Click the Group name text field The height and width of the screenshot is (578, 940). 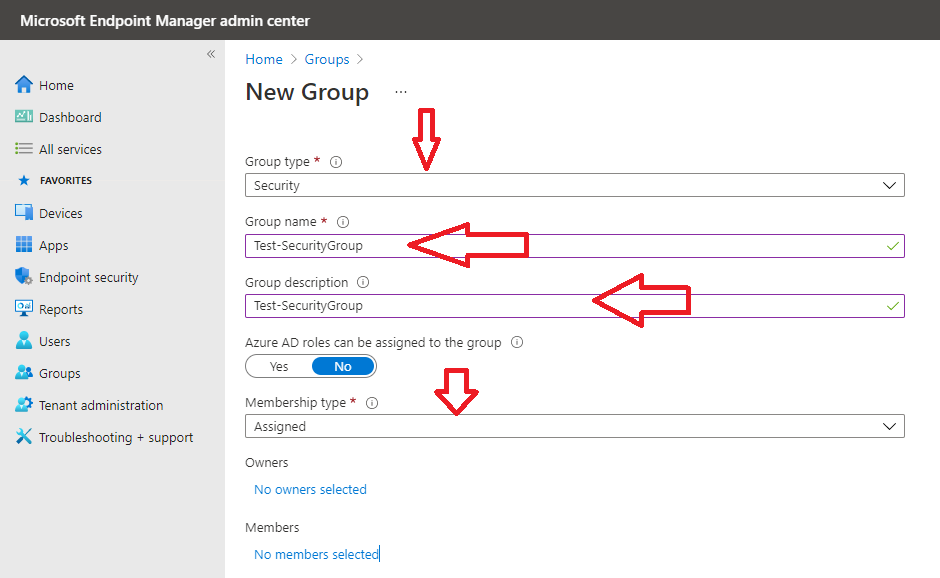click(x=574, y=246)
